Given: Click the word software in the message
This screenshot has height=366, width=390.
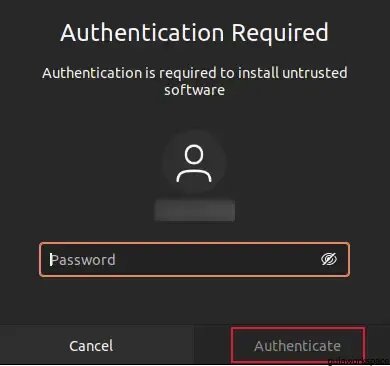Looking at the screenshot, I should 194,90.
